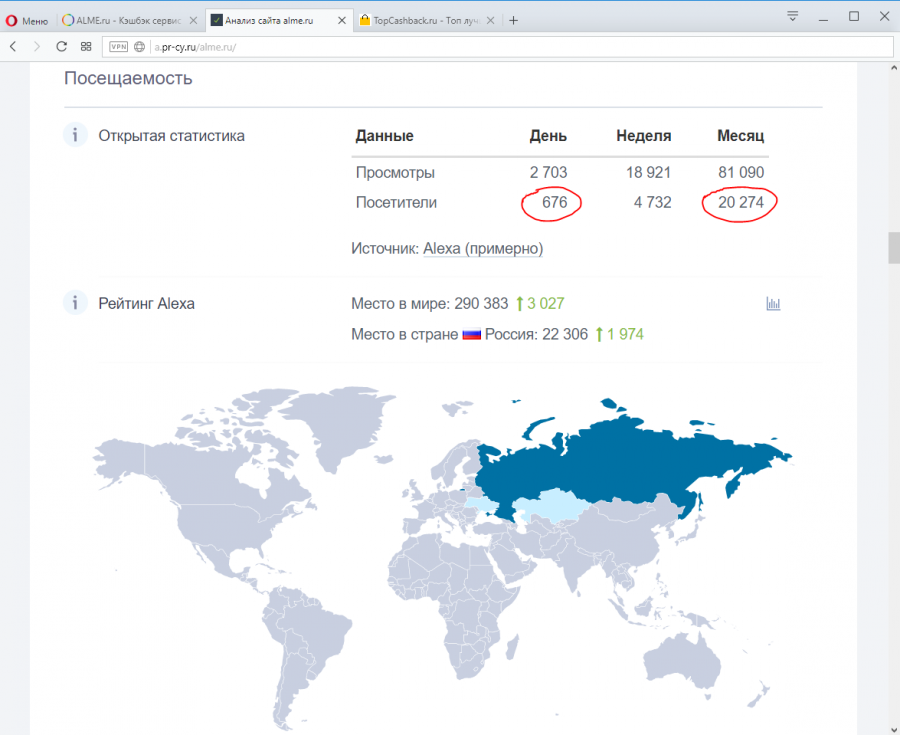This screenshot has height=735, width=900.
Task: Click daily visitors value 676
Action: click(x=554, y=202)
